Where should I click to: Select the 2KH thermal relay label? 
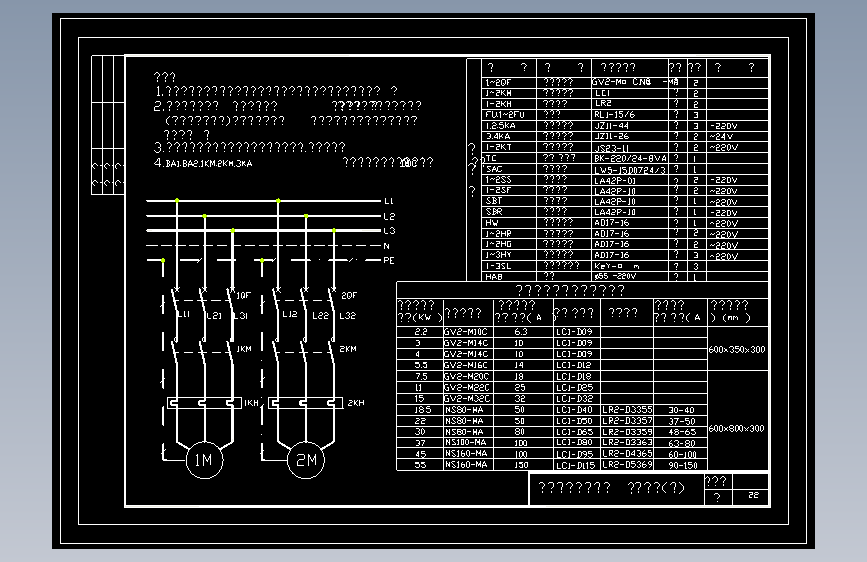tap(356, 403)
